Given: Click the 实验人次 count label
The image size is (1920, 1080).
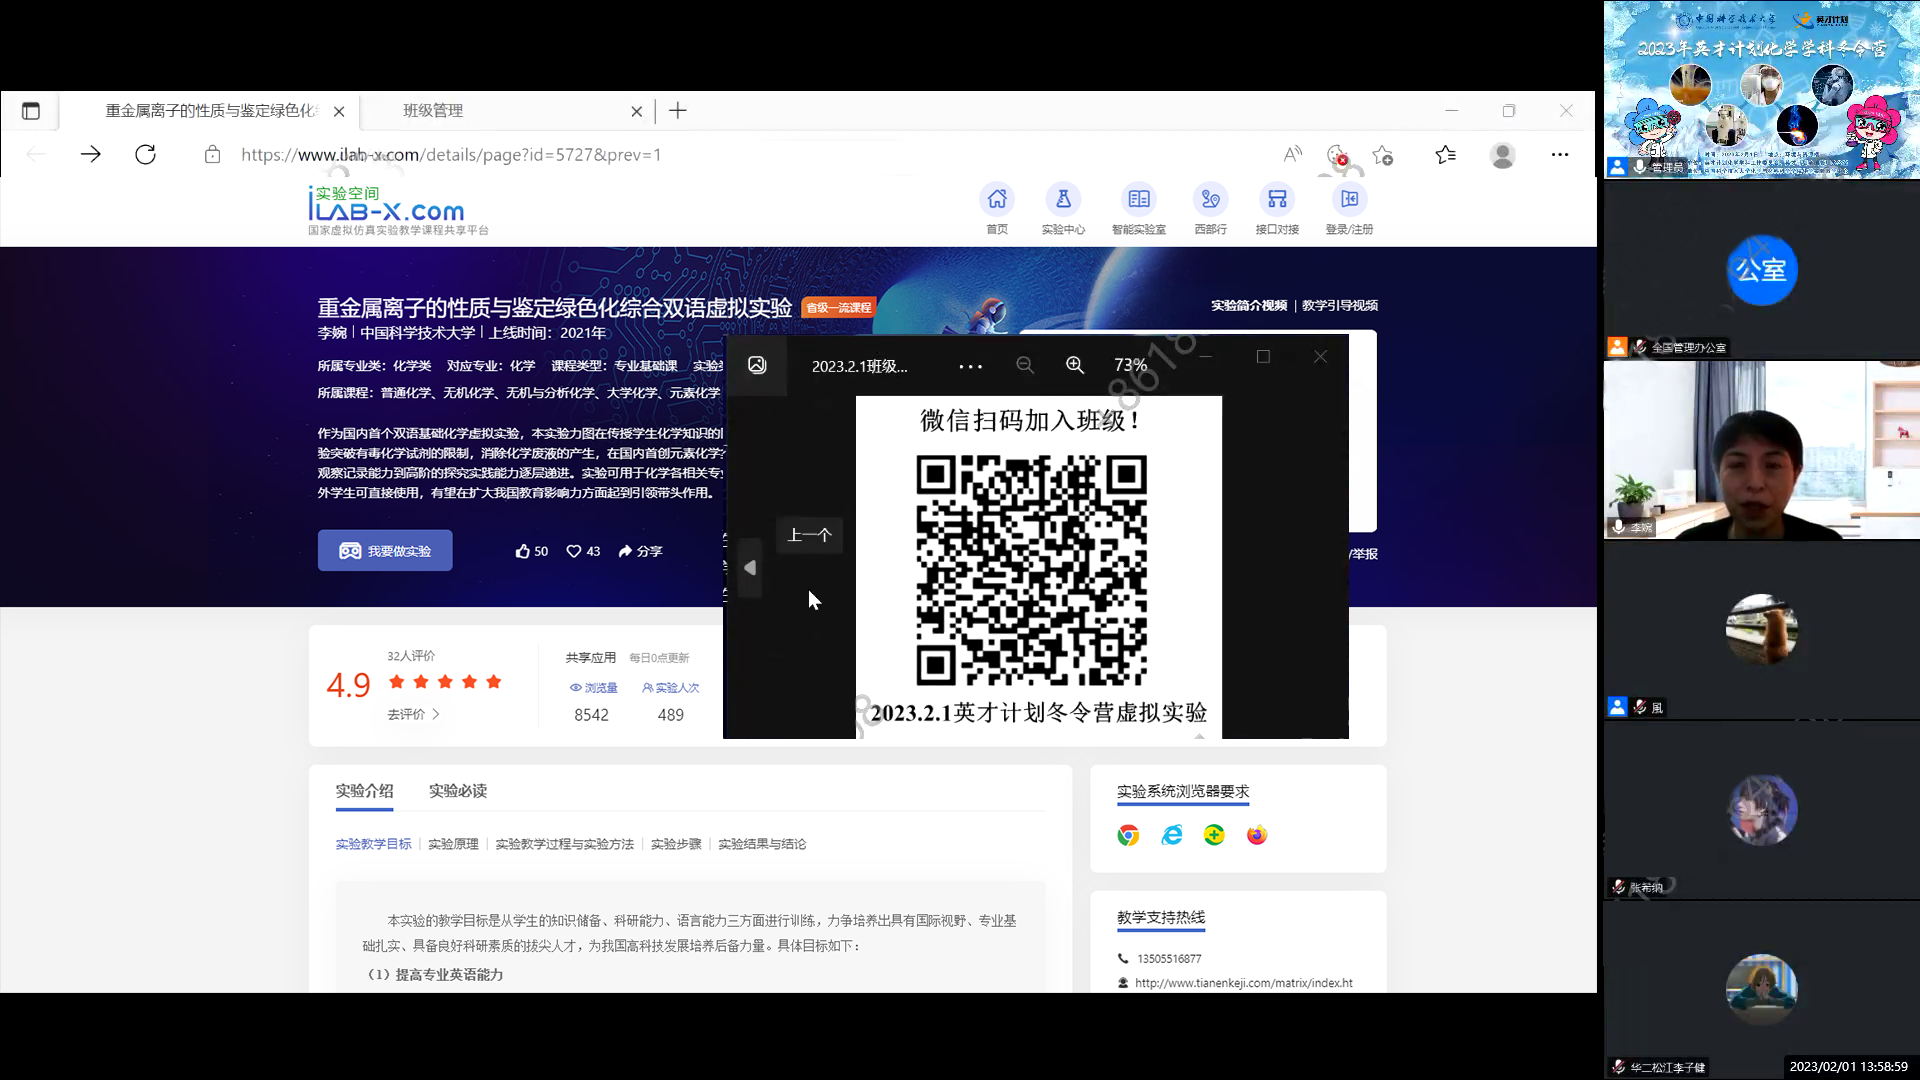Looking at the screenshot, I should [671, 688].
